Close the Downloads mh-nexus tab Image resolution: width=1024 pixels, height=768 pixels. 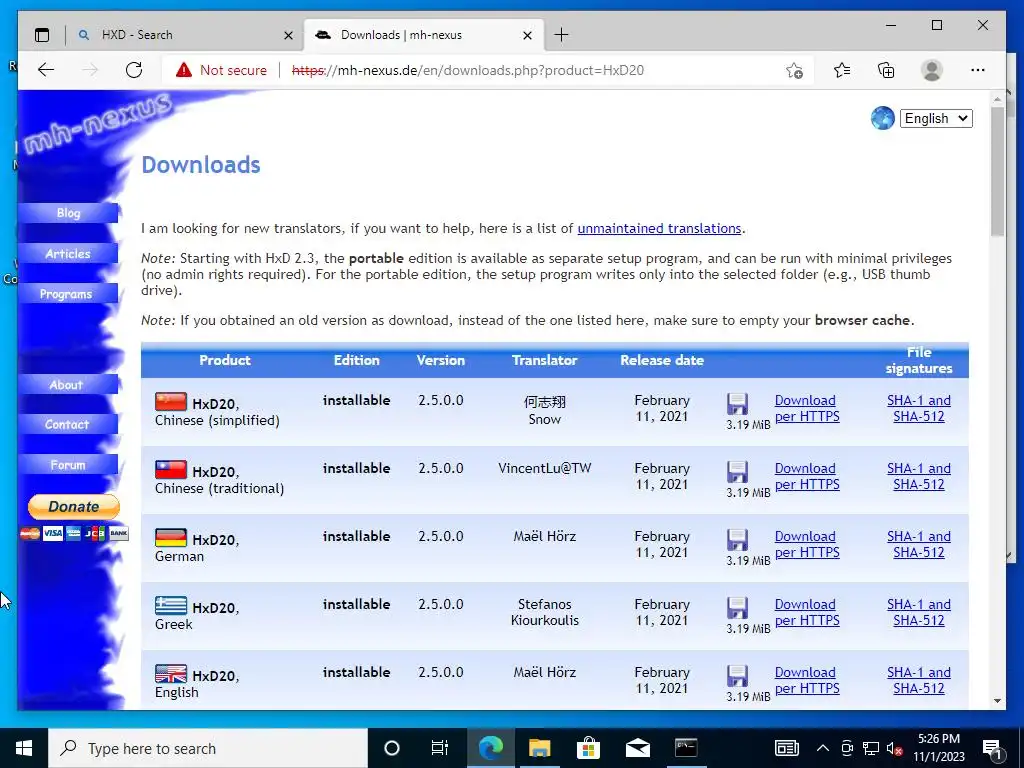528,35
